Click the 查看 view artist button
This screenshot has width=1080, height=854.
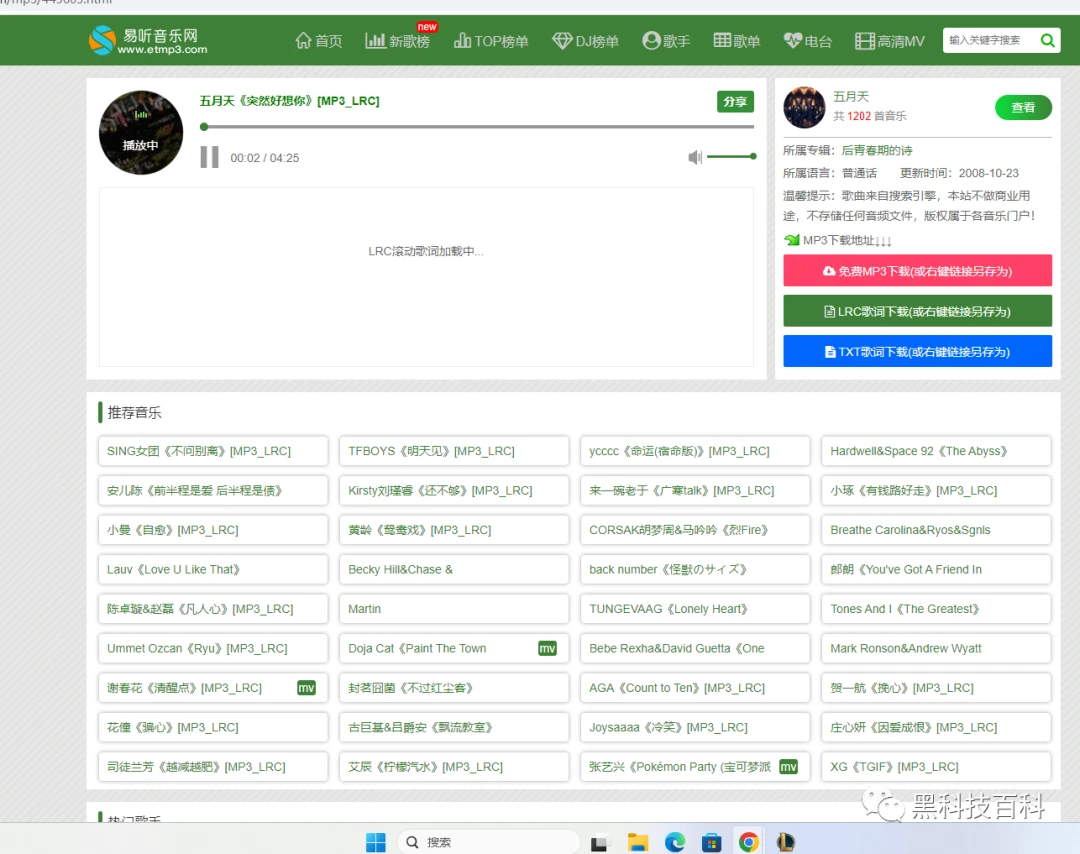(1023, 107)
